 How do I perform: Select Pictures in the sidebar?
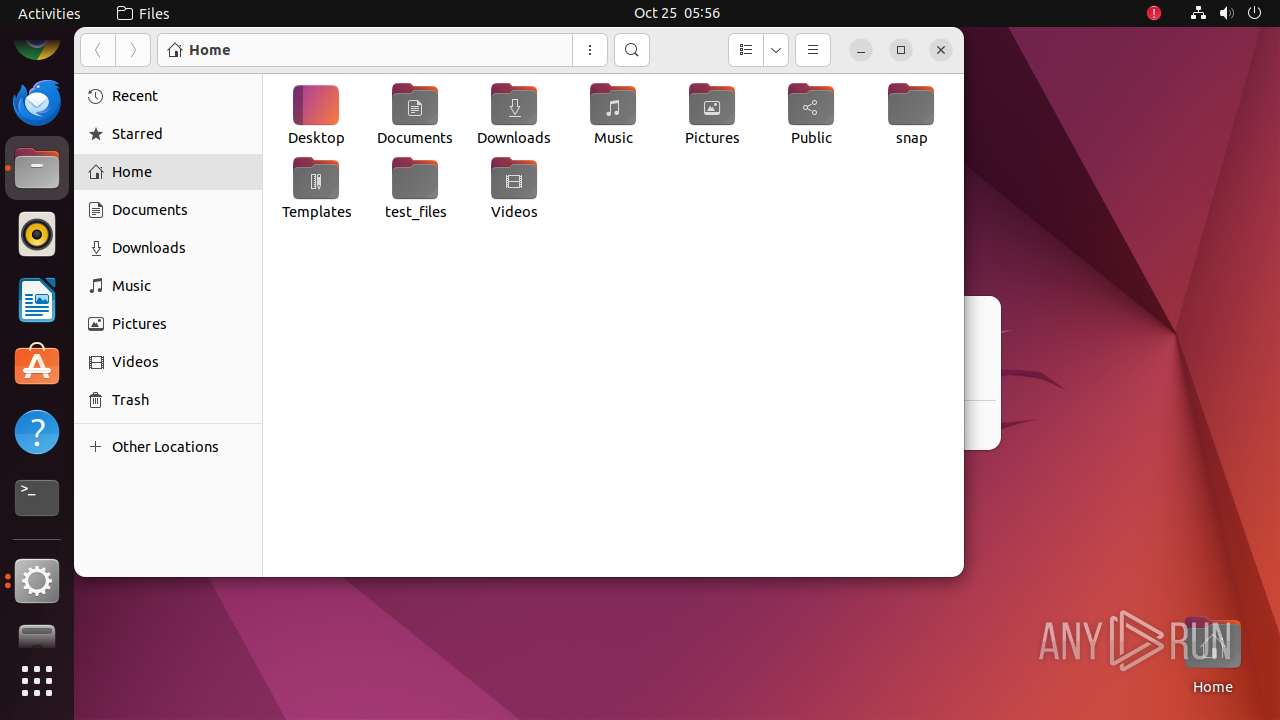pyautogui.click(x=168, y=324)
